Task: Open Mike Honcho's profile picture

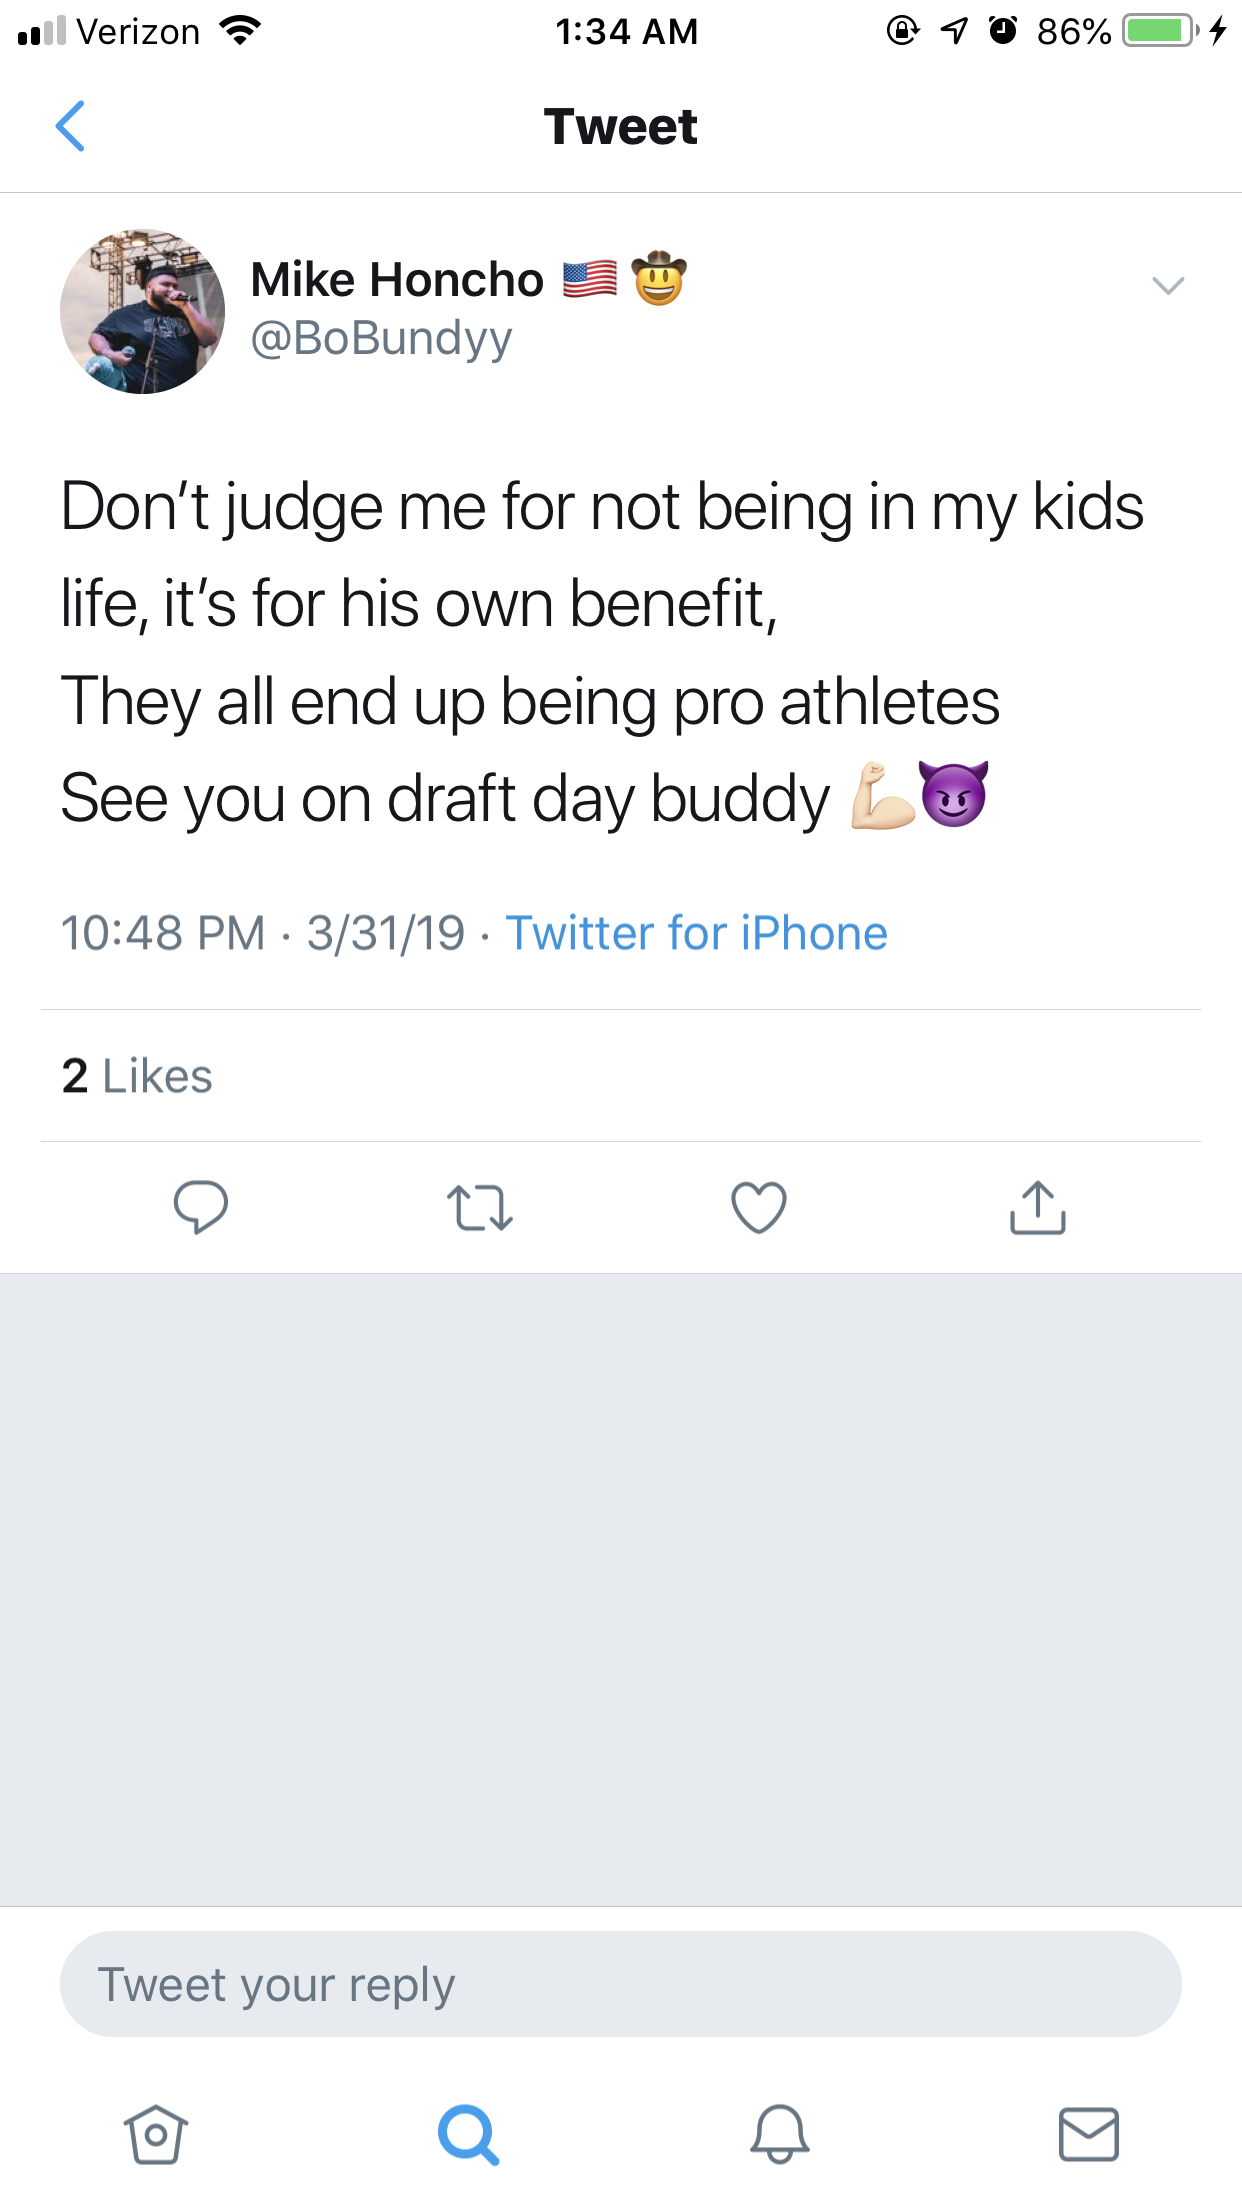Action: pos(143,311)
